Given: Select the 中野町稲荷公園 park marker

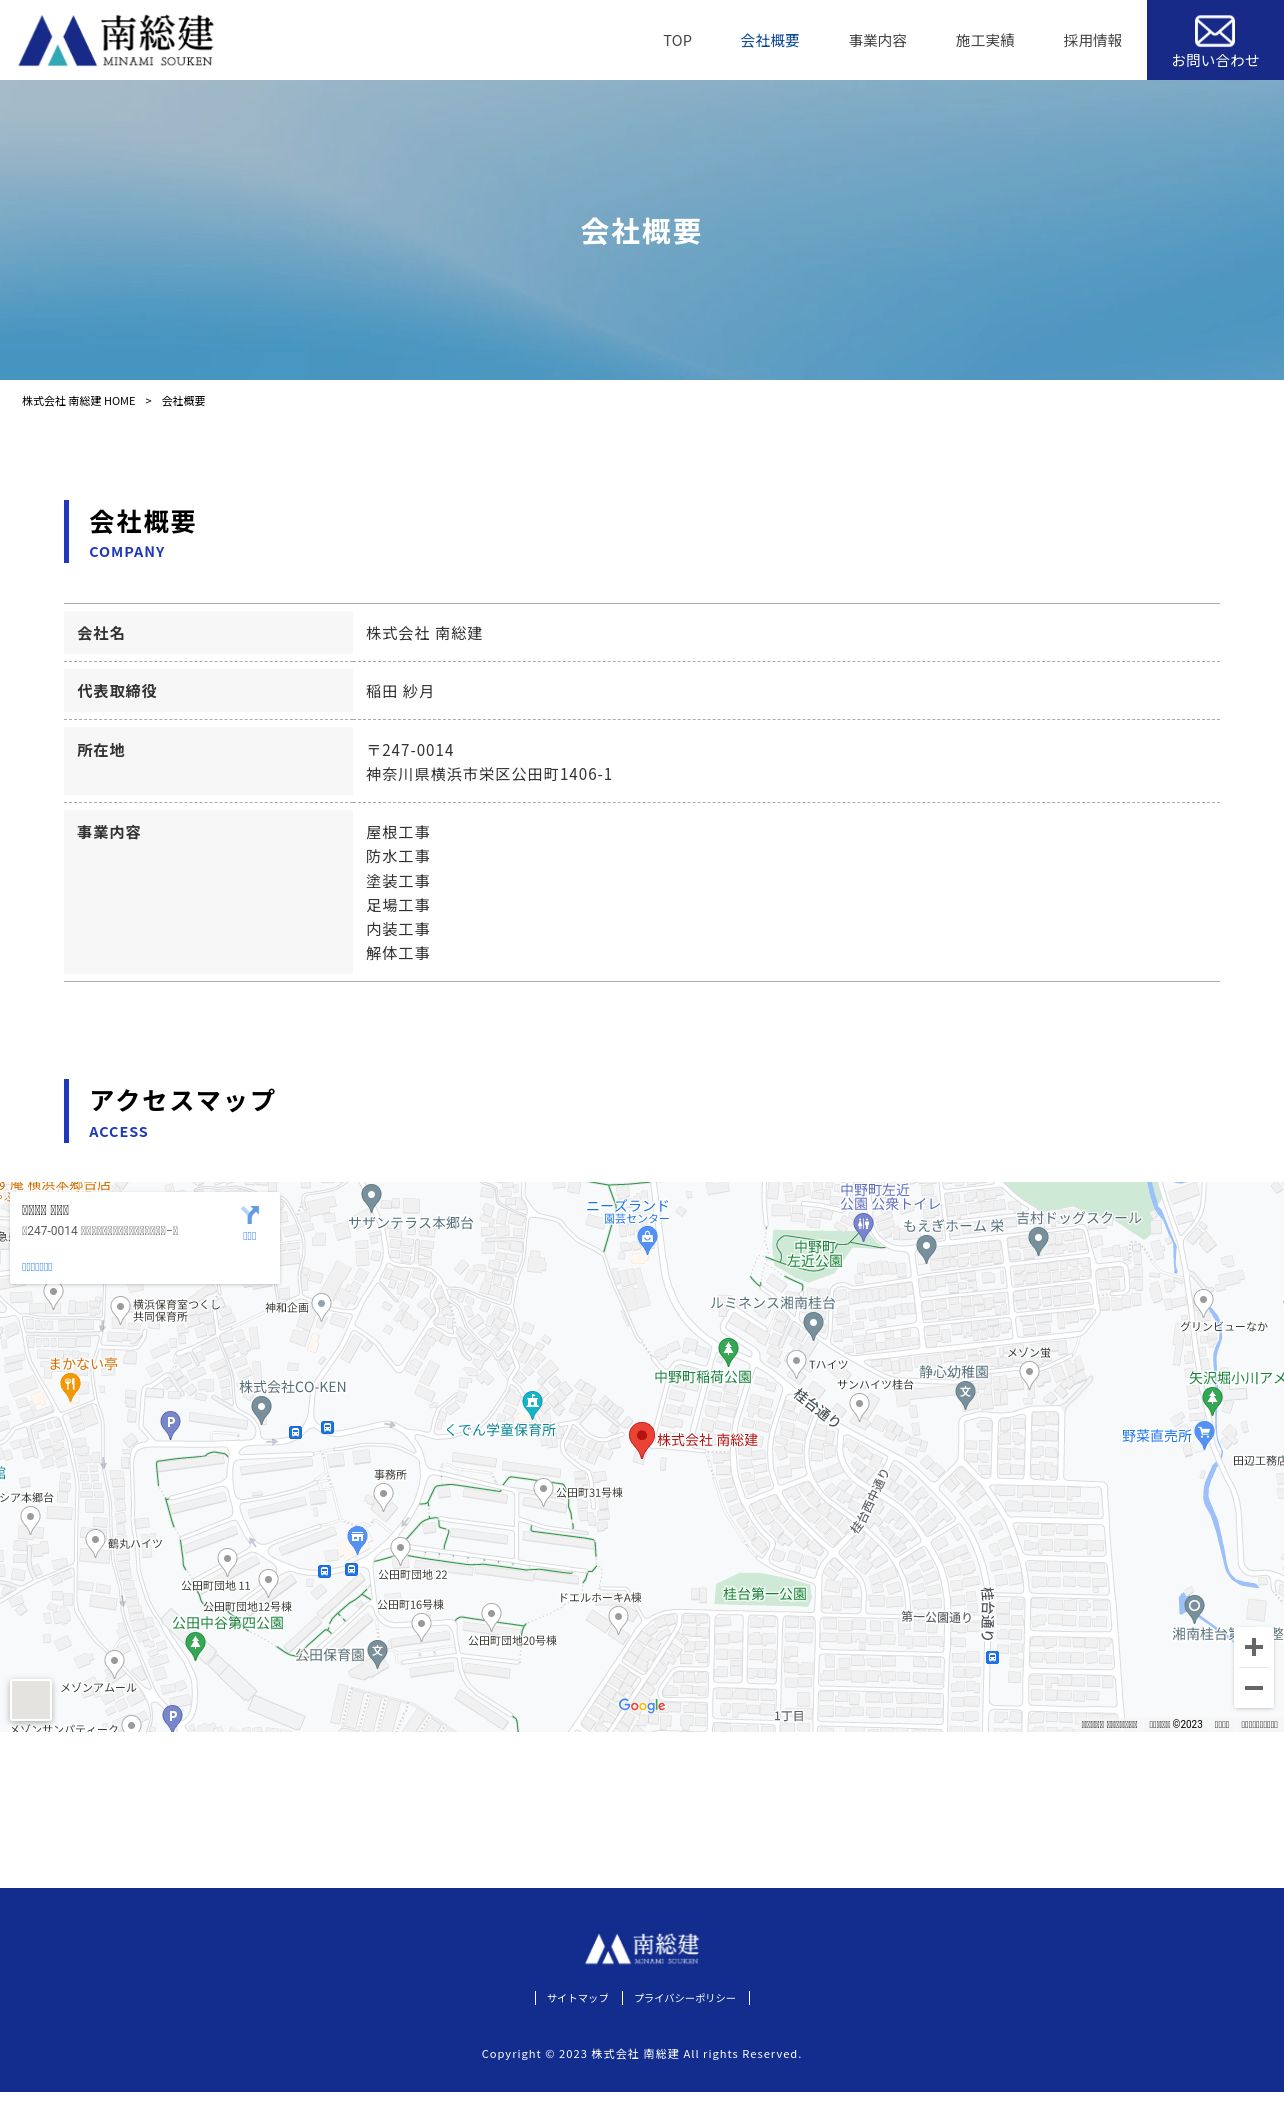Looking at the screenshot, I should 729,1351.
